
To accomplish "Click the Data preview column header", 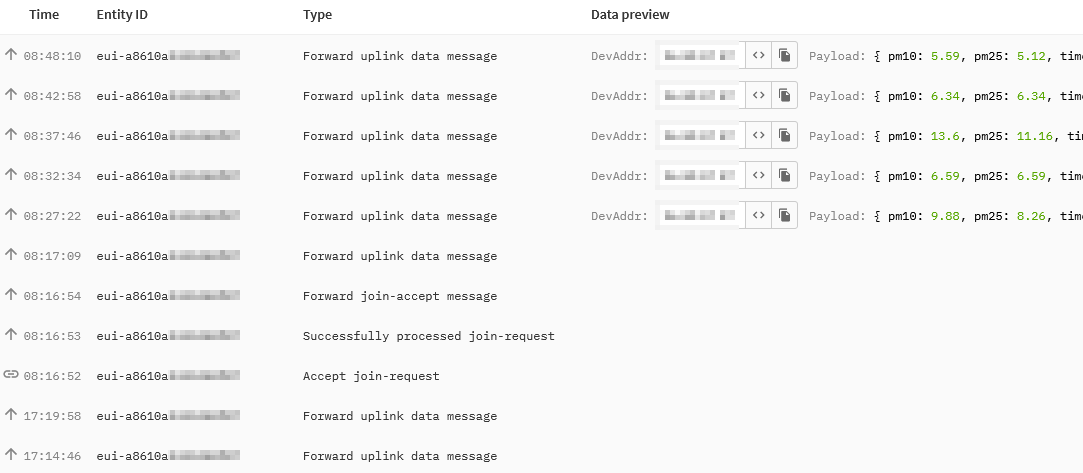I will 630,15.
